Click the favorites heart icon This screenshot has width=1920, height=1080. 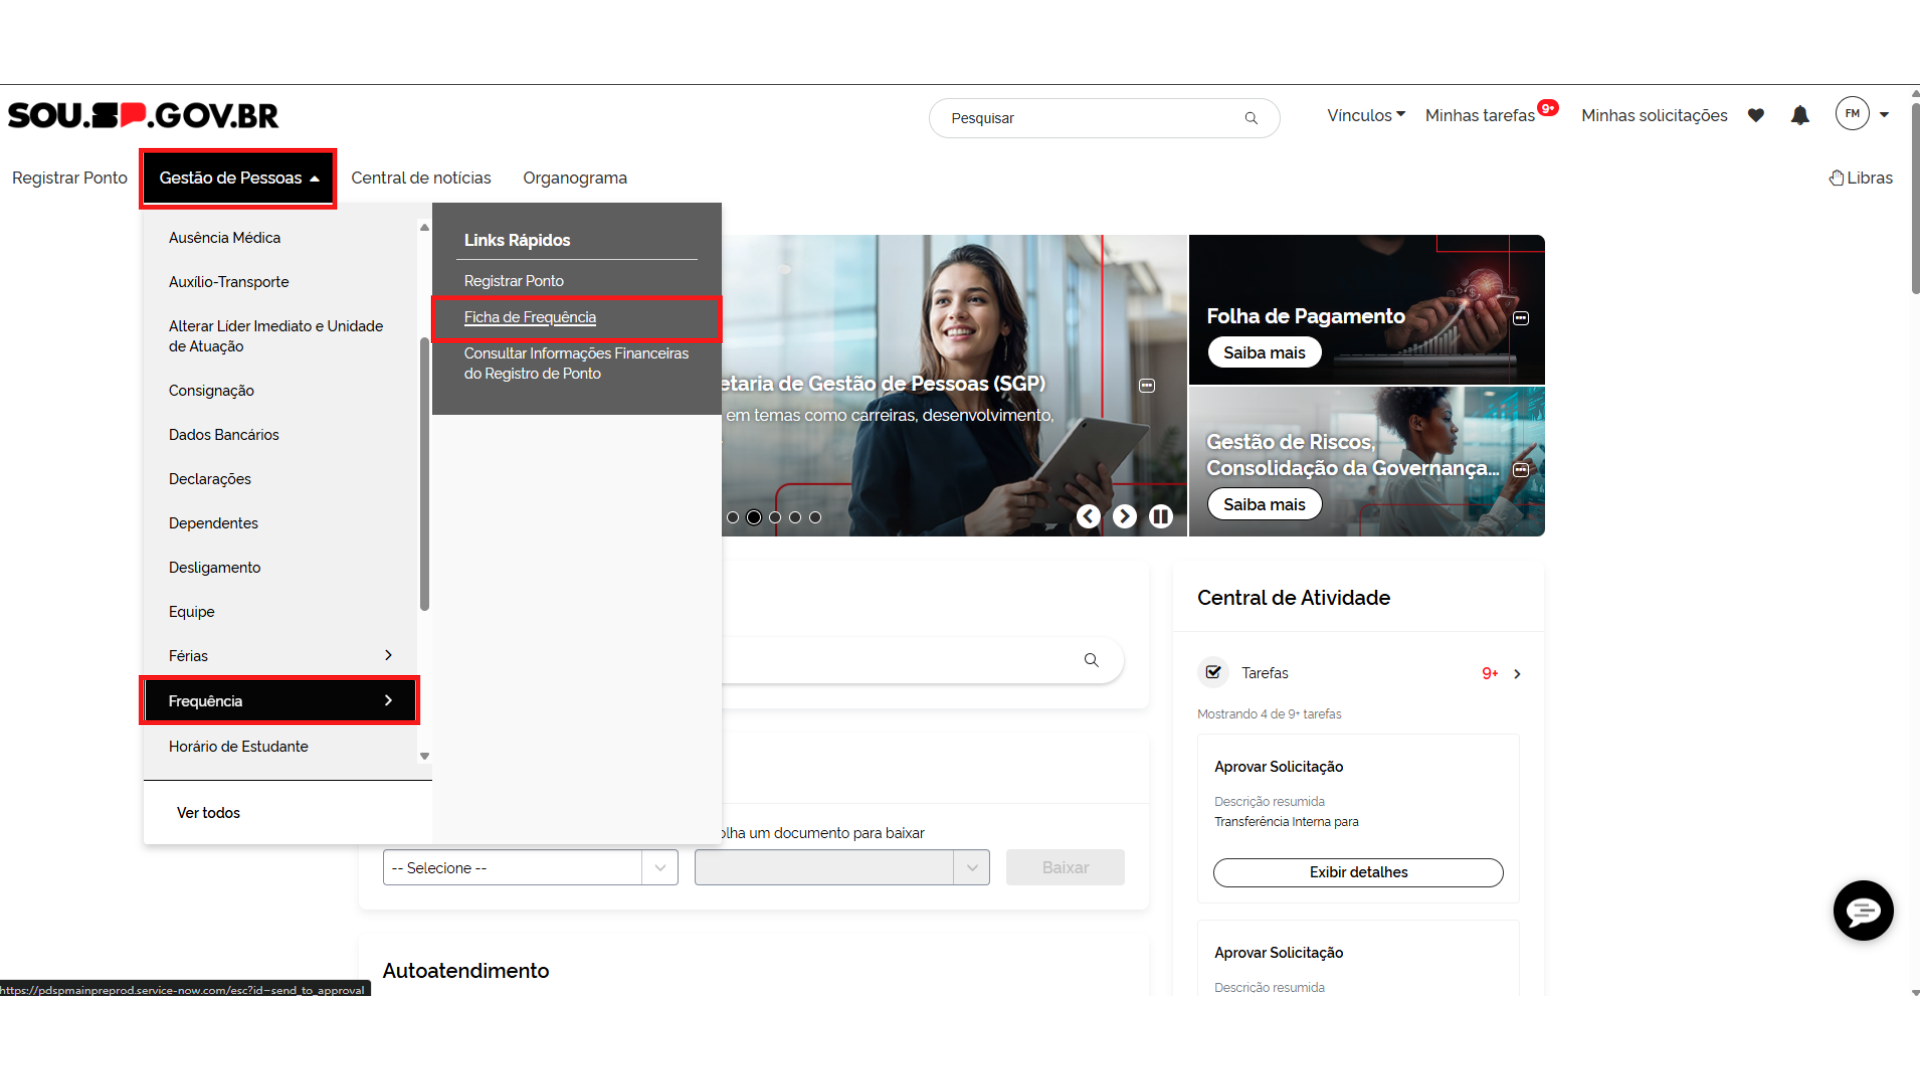point(1756,116)
